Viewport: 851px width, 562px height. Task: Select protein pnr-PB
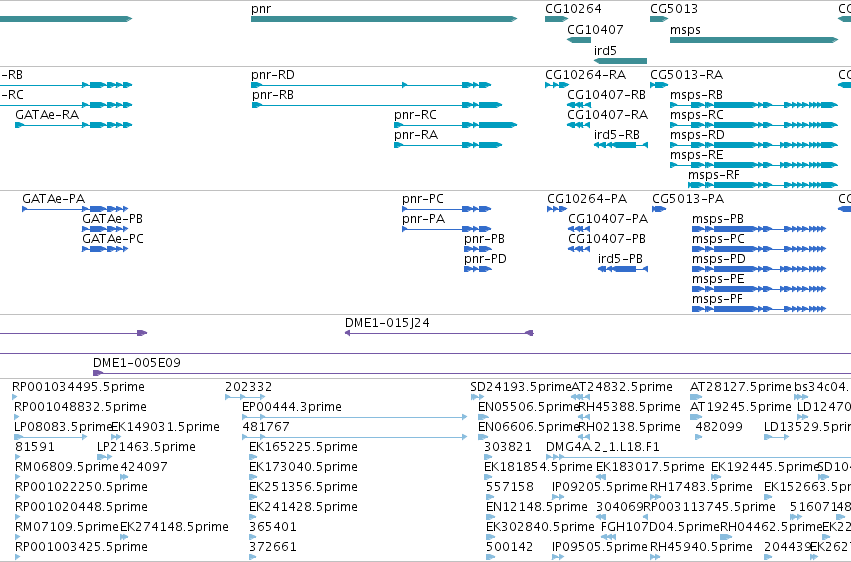point(478,249)
